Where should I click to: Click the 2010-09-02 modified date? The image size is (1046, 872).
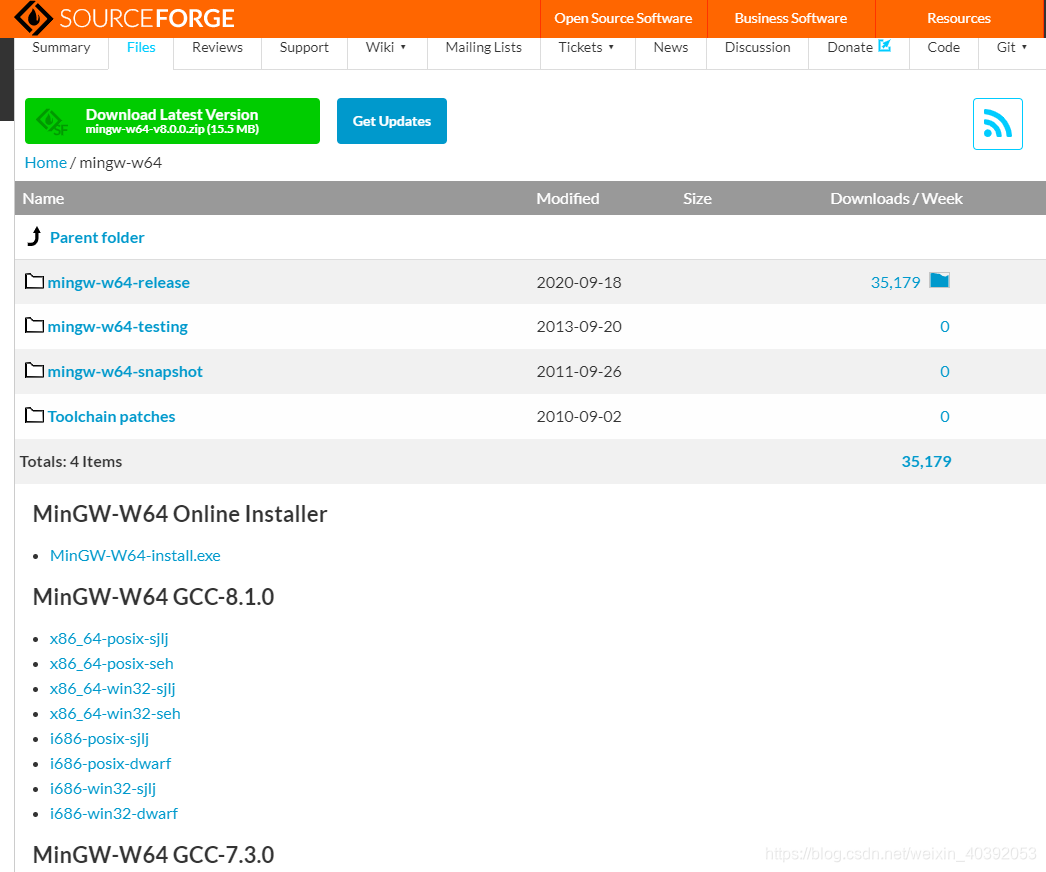click(x=579, y=417)
